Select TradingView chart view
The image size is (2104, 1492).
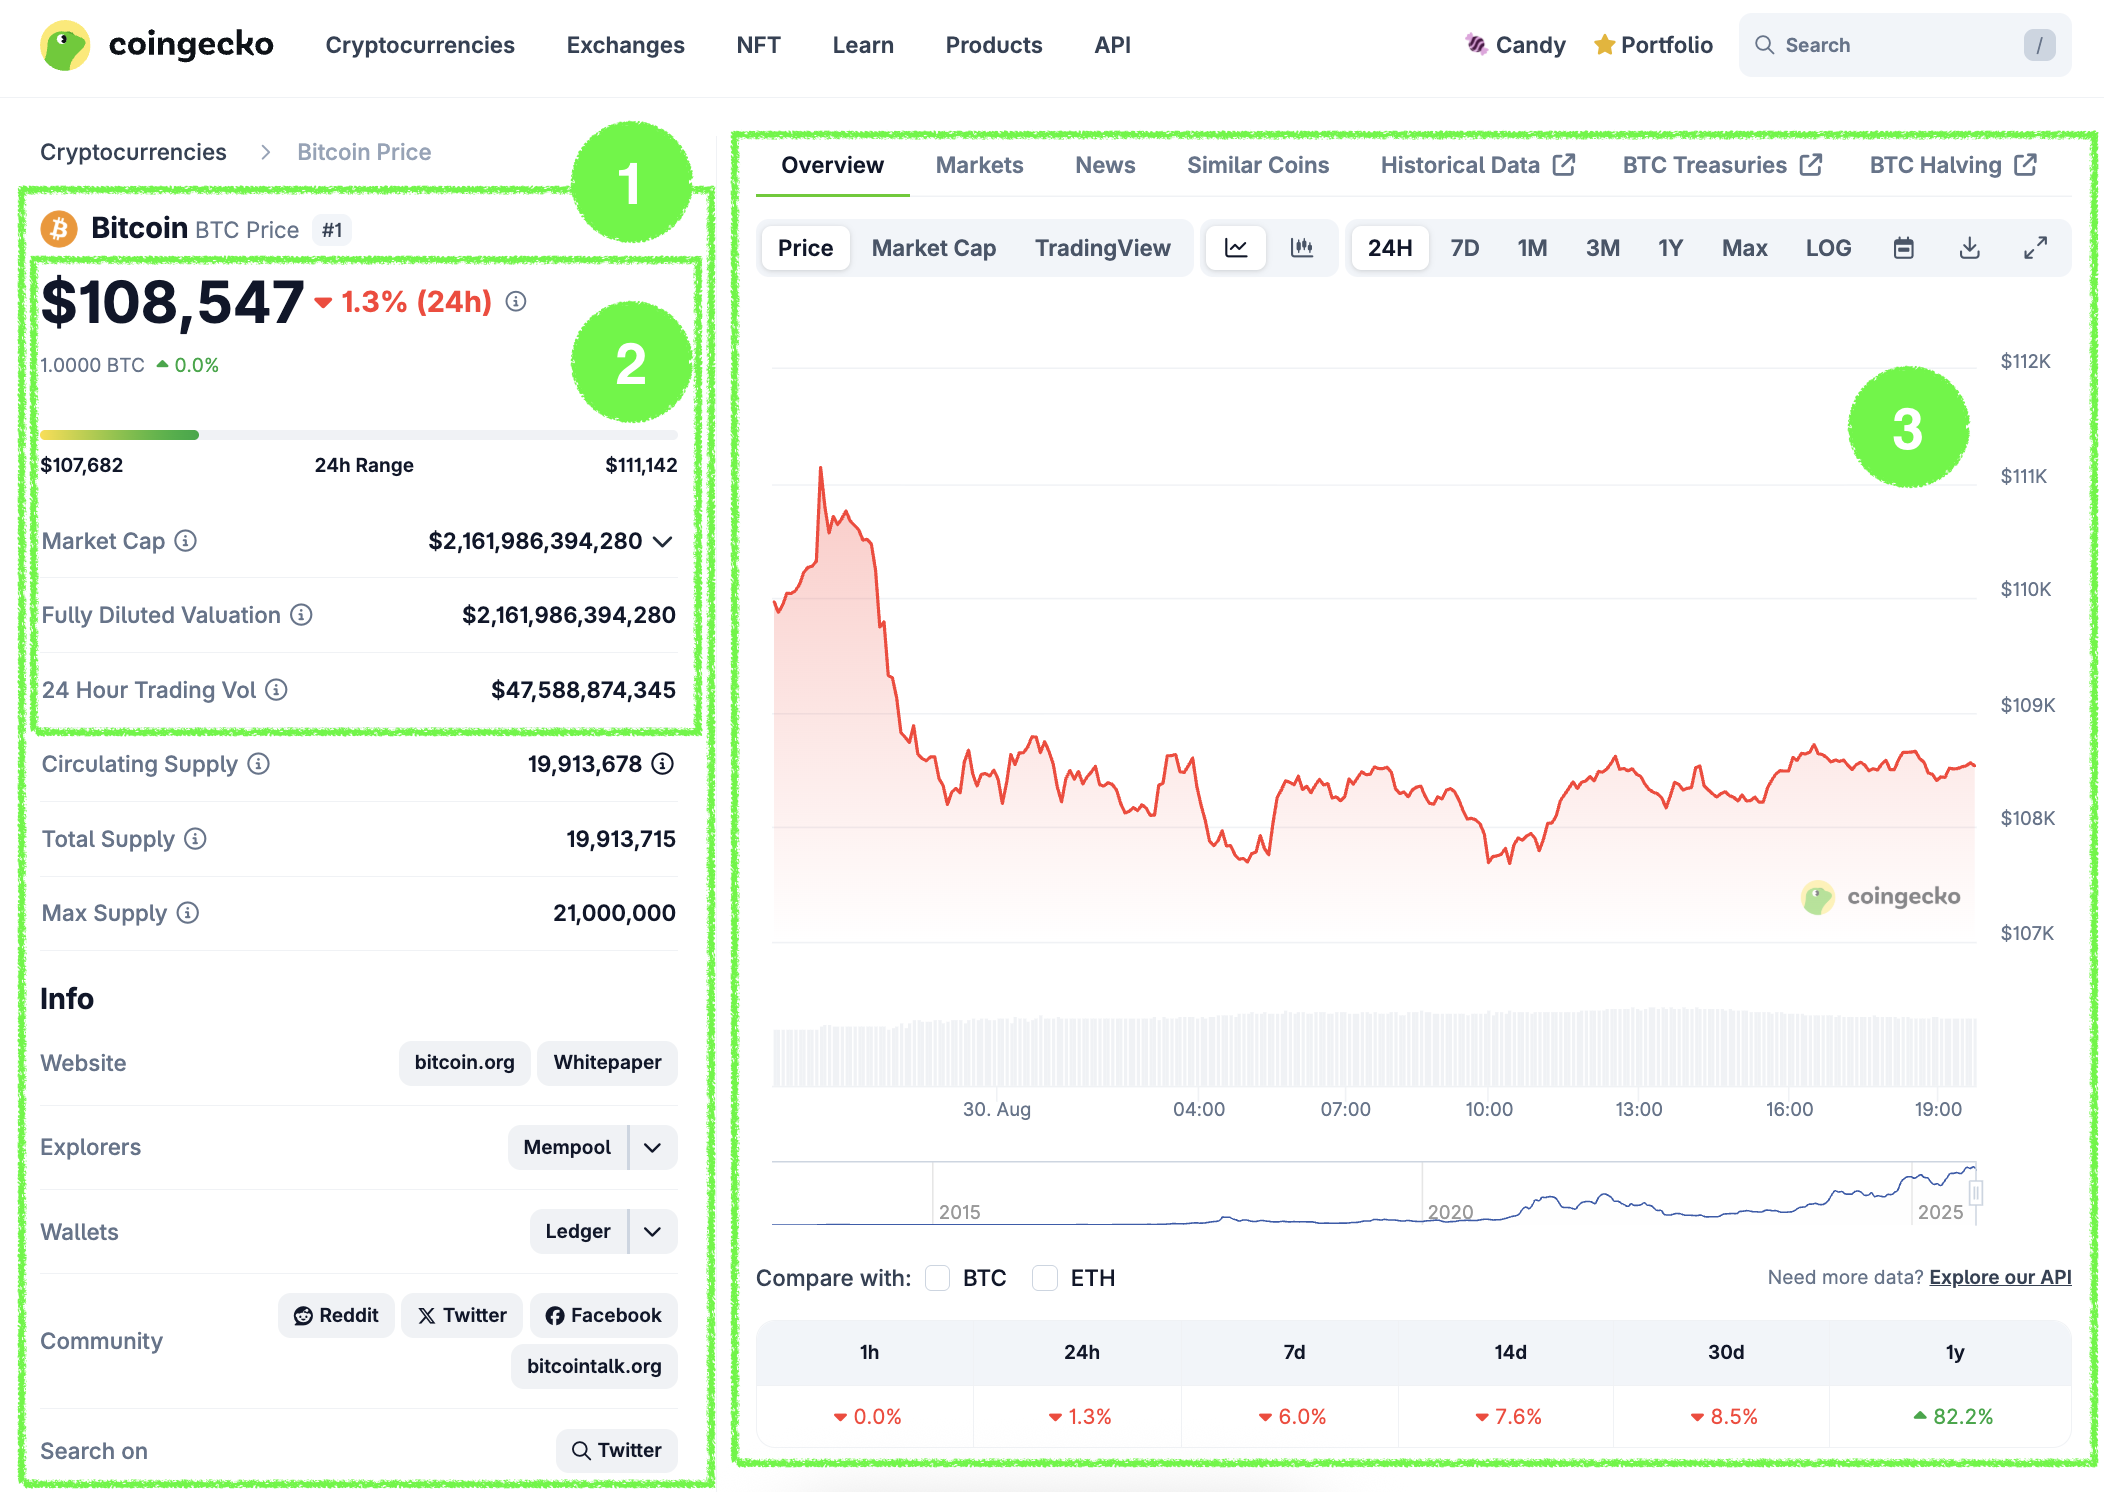pyautogui.click(x=1102, y=248)
